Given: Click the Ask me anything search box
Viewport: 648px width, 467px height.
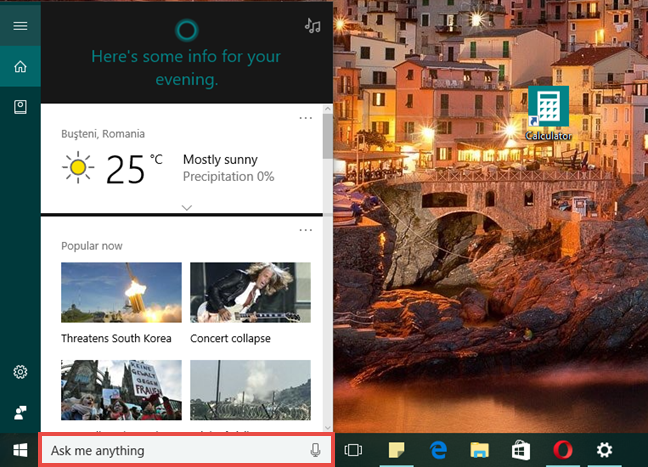Looking at the screenshot, I should click(x=186, y=450).
